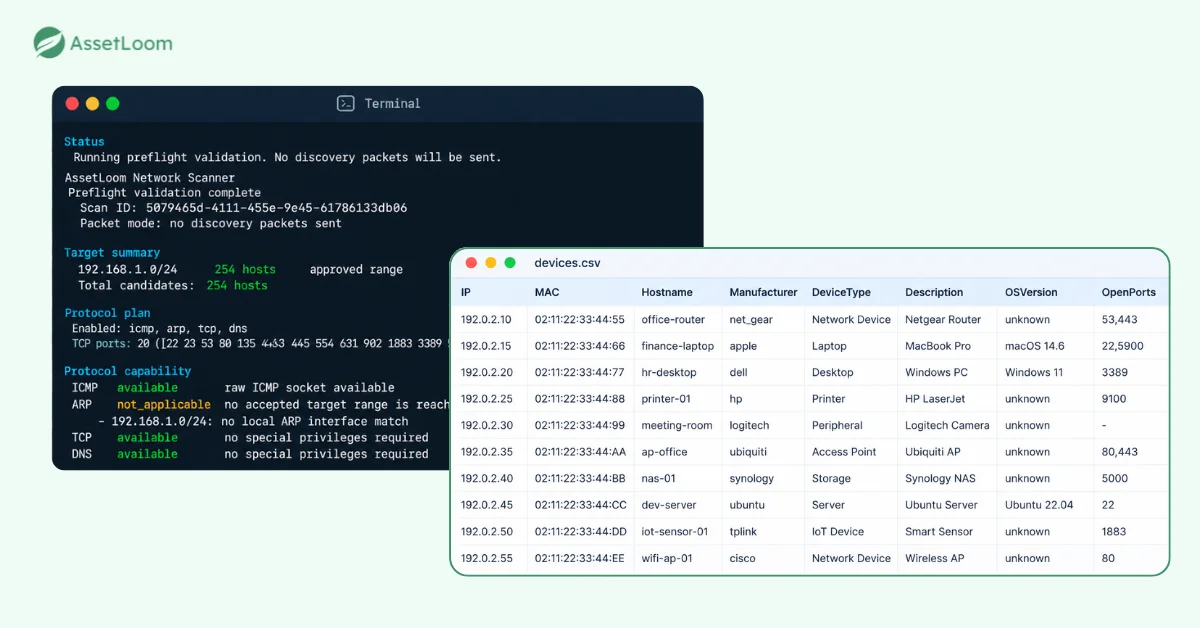Image resolution: width=1200 pixels, height=628 pixels.
Task: Click the macOS 14.6 version cell
Action: 1035,346
